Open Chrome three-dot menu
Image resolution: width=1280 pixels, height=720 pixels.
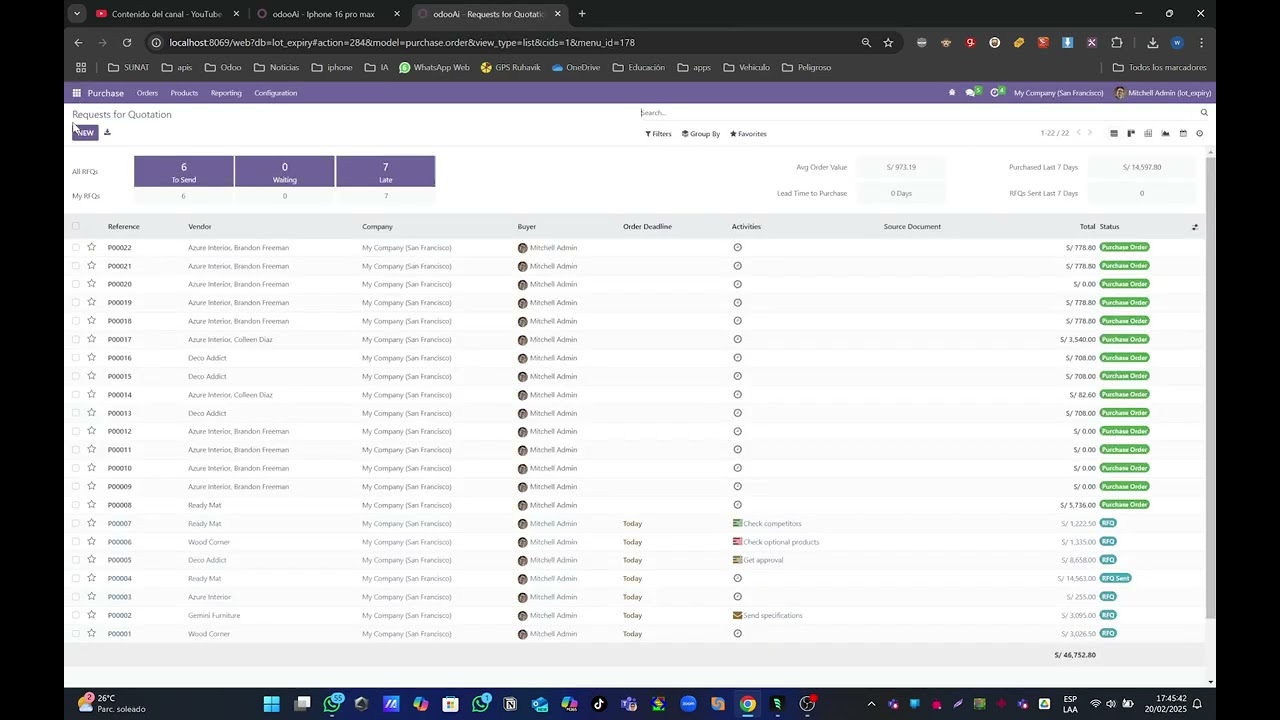1201,43
